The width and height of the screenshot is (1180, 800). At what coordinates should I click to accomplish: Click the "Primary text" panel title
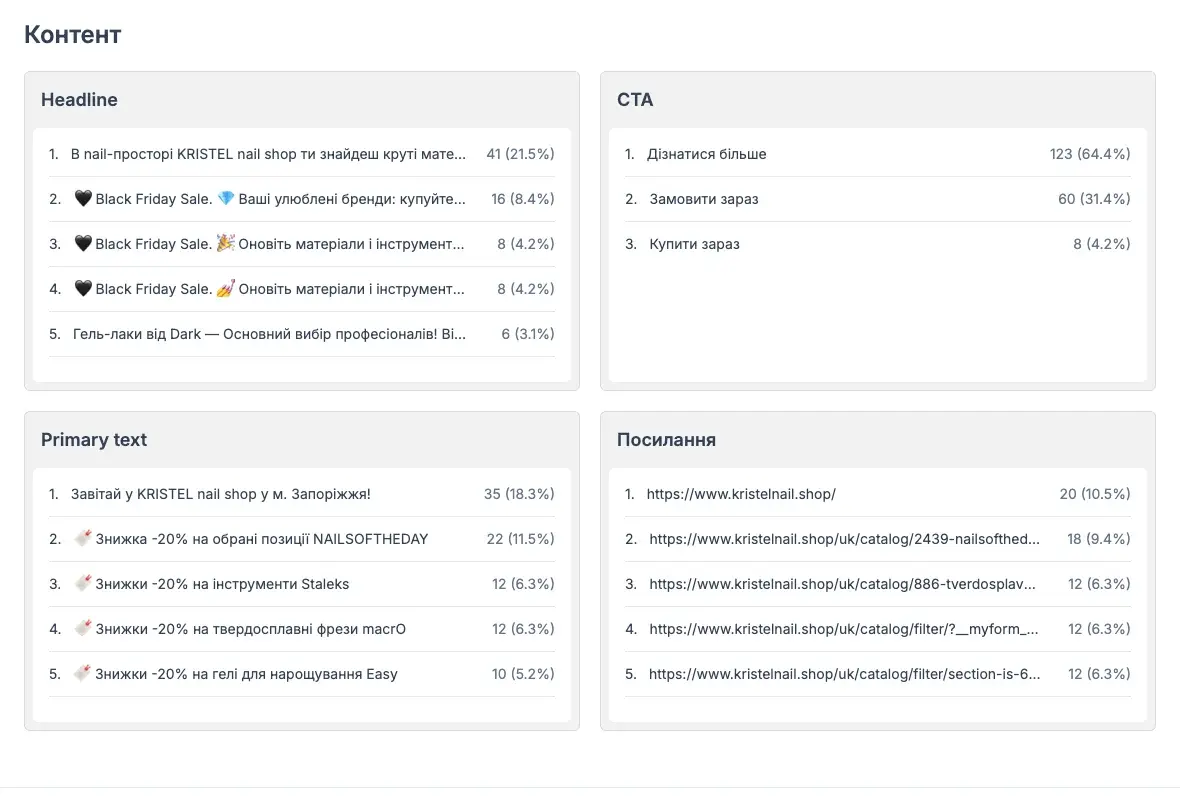click(x=94, y=440)
